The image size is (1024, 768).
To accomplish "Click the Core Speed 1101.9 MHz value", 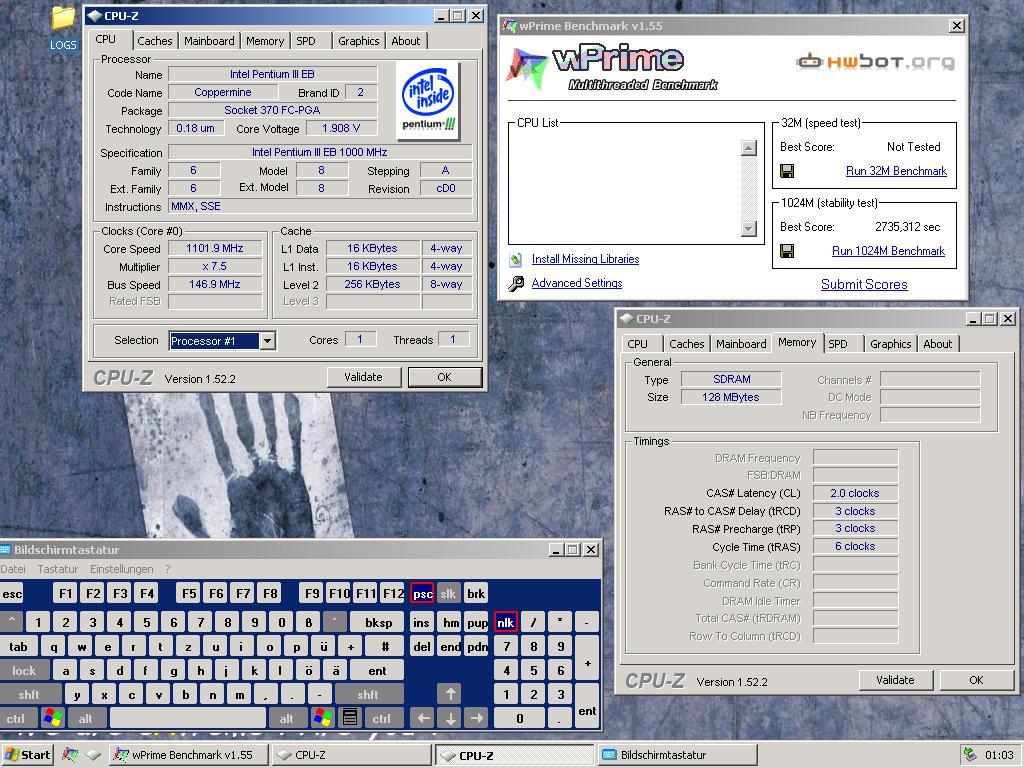I will (x=215, y=248).
